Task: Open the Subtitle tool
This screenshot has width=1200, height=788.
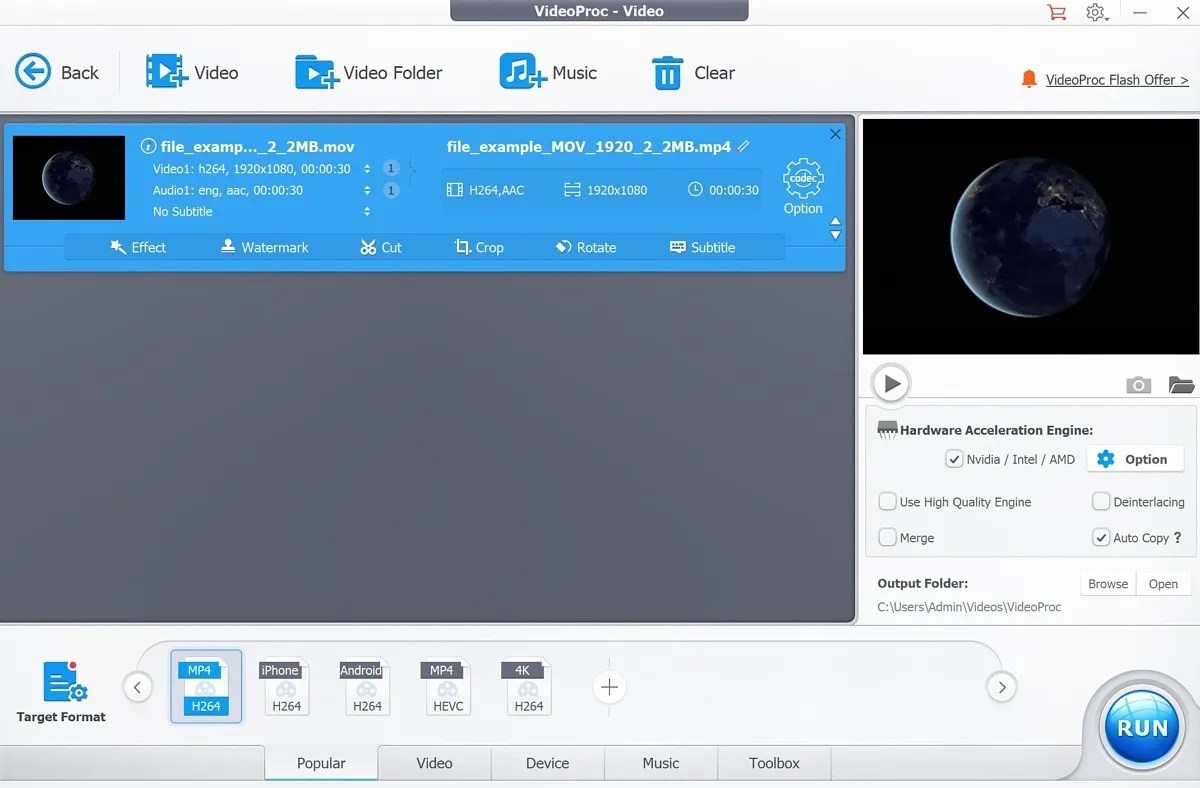Action: coord(702,247)
